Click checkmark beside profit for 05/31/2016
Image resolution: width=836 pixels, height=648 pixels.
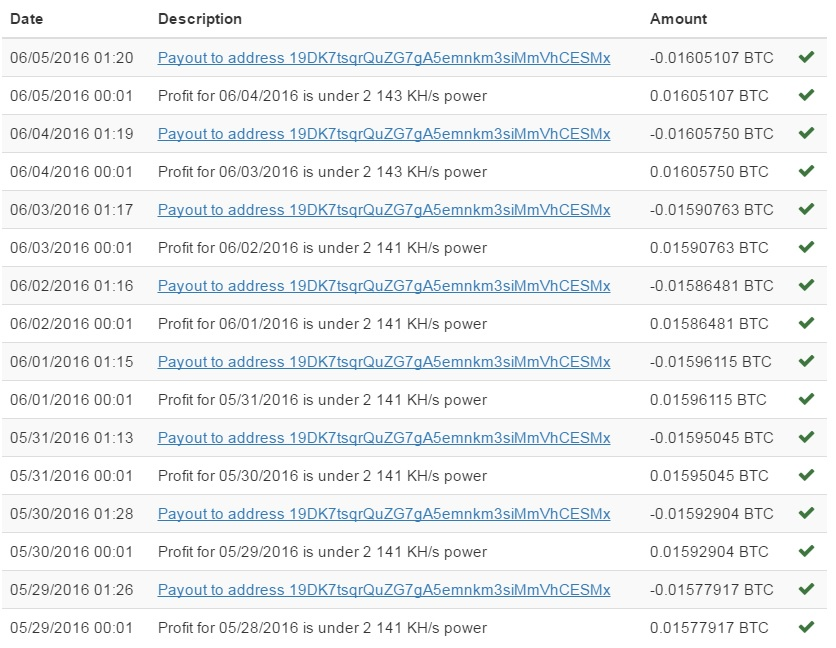point(806,399)
